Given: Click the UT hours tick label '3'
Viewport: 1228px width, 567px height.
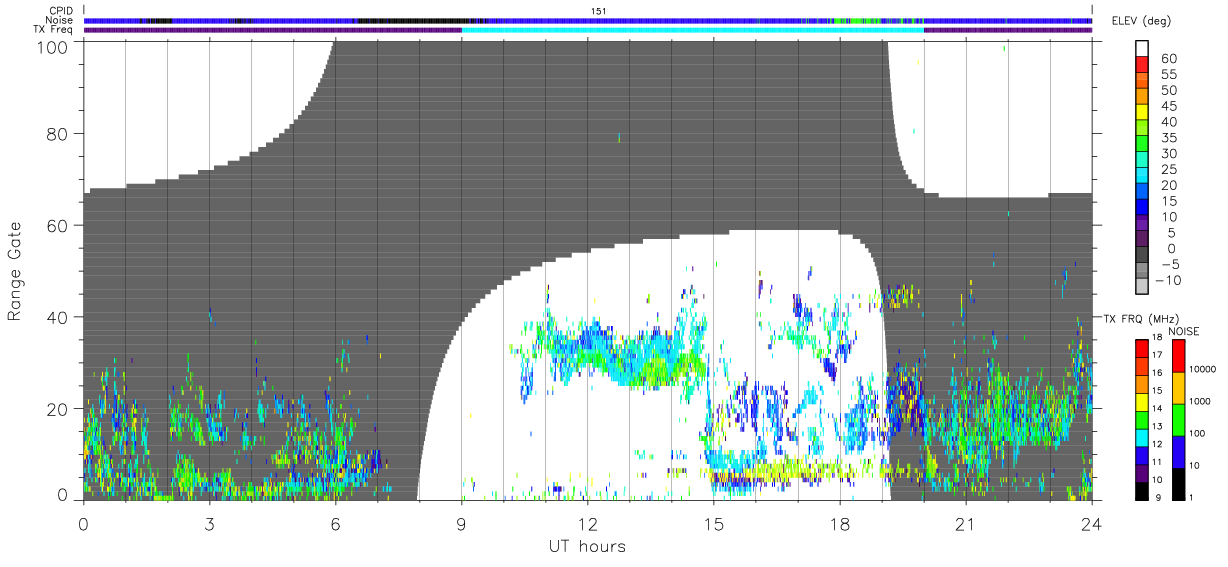Looking at the screenshot, I should coord(209,524).
